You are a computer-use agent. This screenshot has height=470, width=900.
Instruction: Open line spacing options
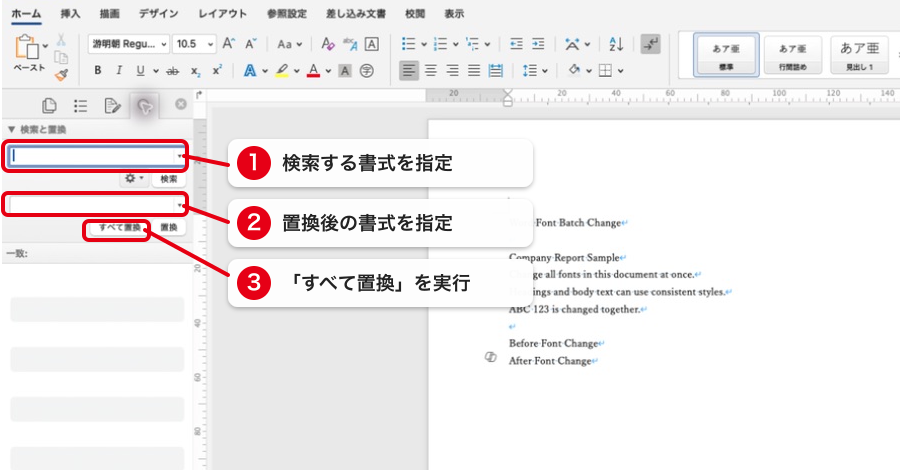pyautogui.click(x=530, y=71)
